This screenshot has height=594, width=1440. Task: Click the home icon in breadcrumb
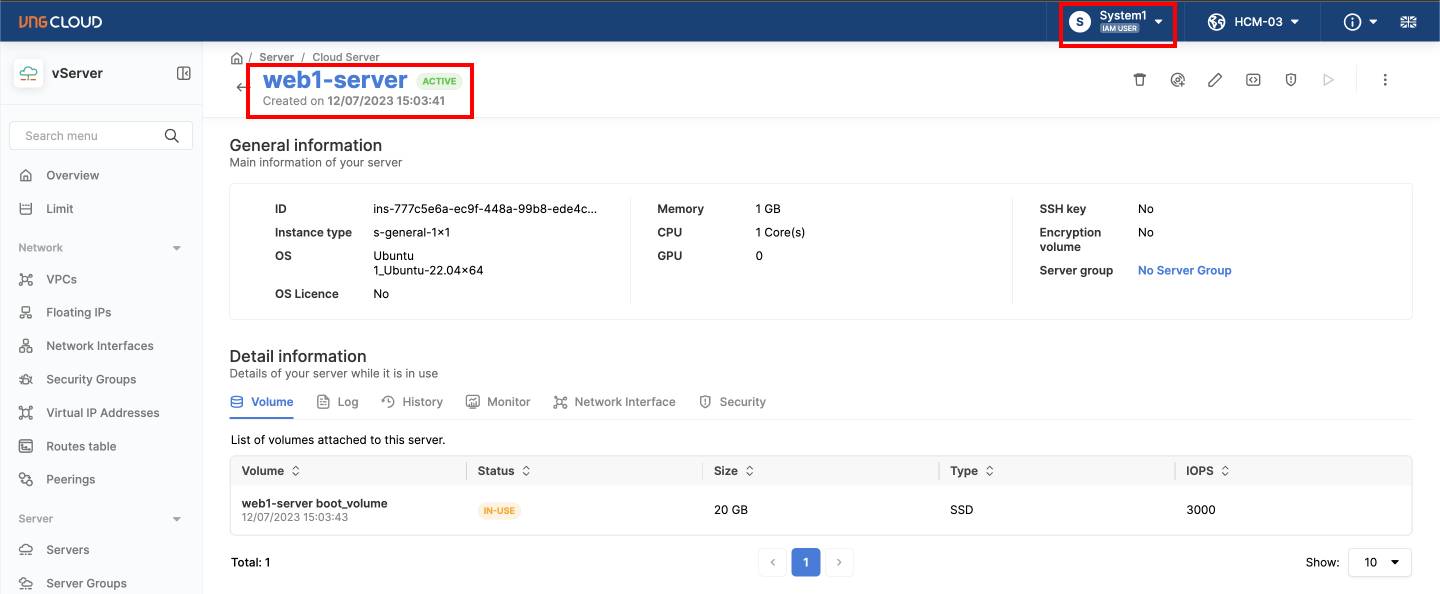(x=237, y=58)
